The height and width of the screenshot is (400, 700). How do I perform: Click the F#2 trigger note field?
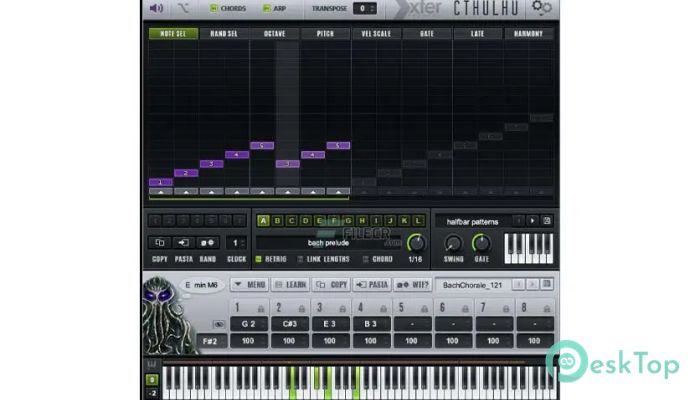point(212,341)
